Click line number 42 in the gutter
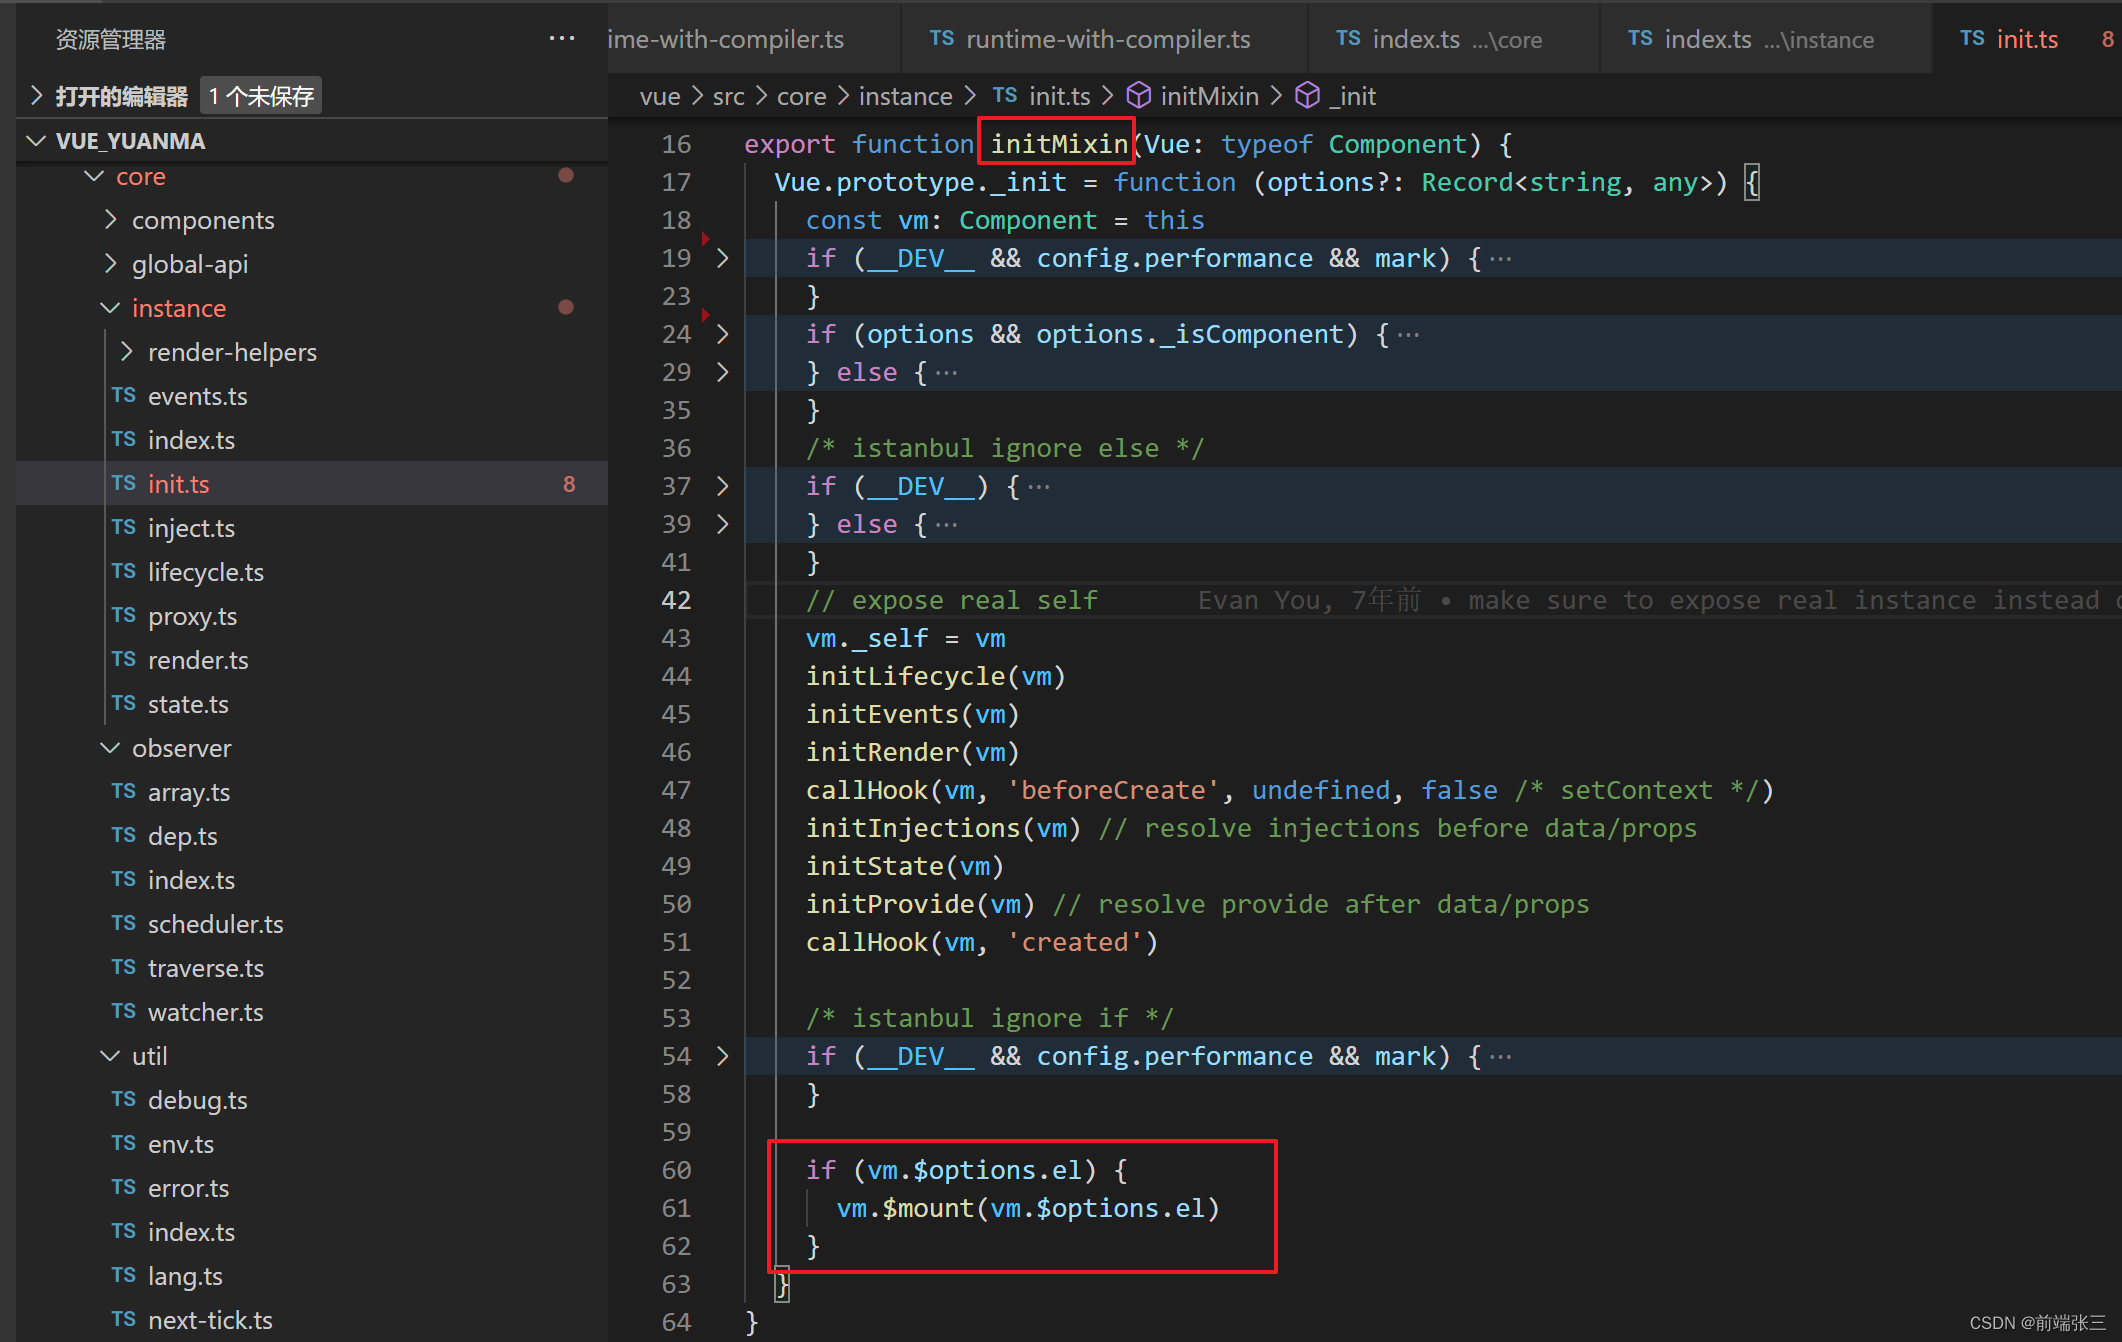 coord(676,600)
